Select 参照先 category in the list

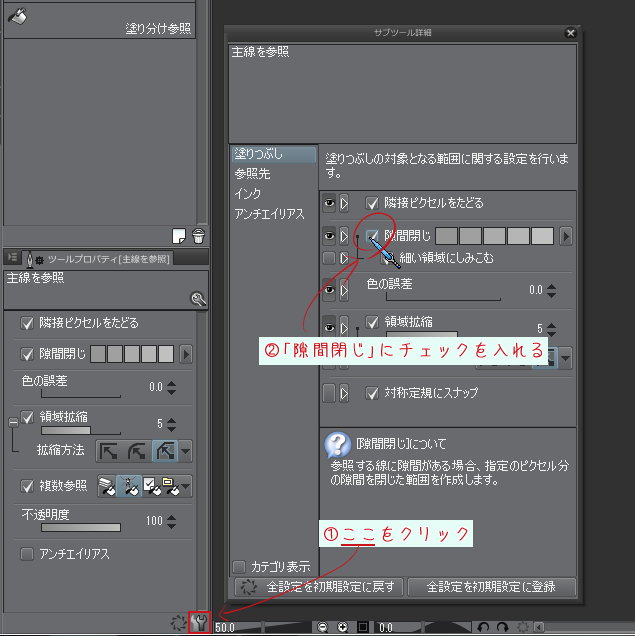pyautogui.click(x=251, y=174)
